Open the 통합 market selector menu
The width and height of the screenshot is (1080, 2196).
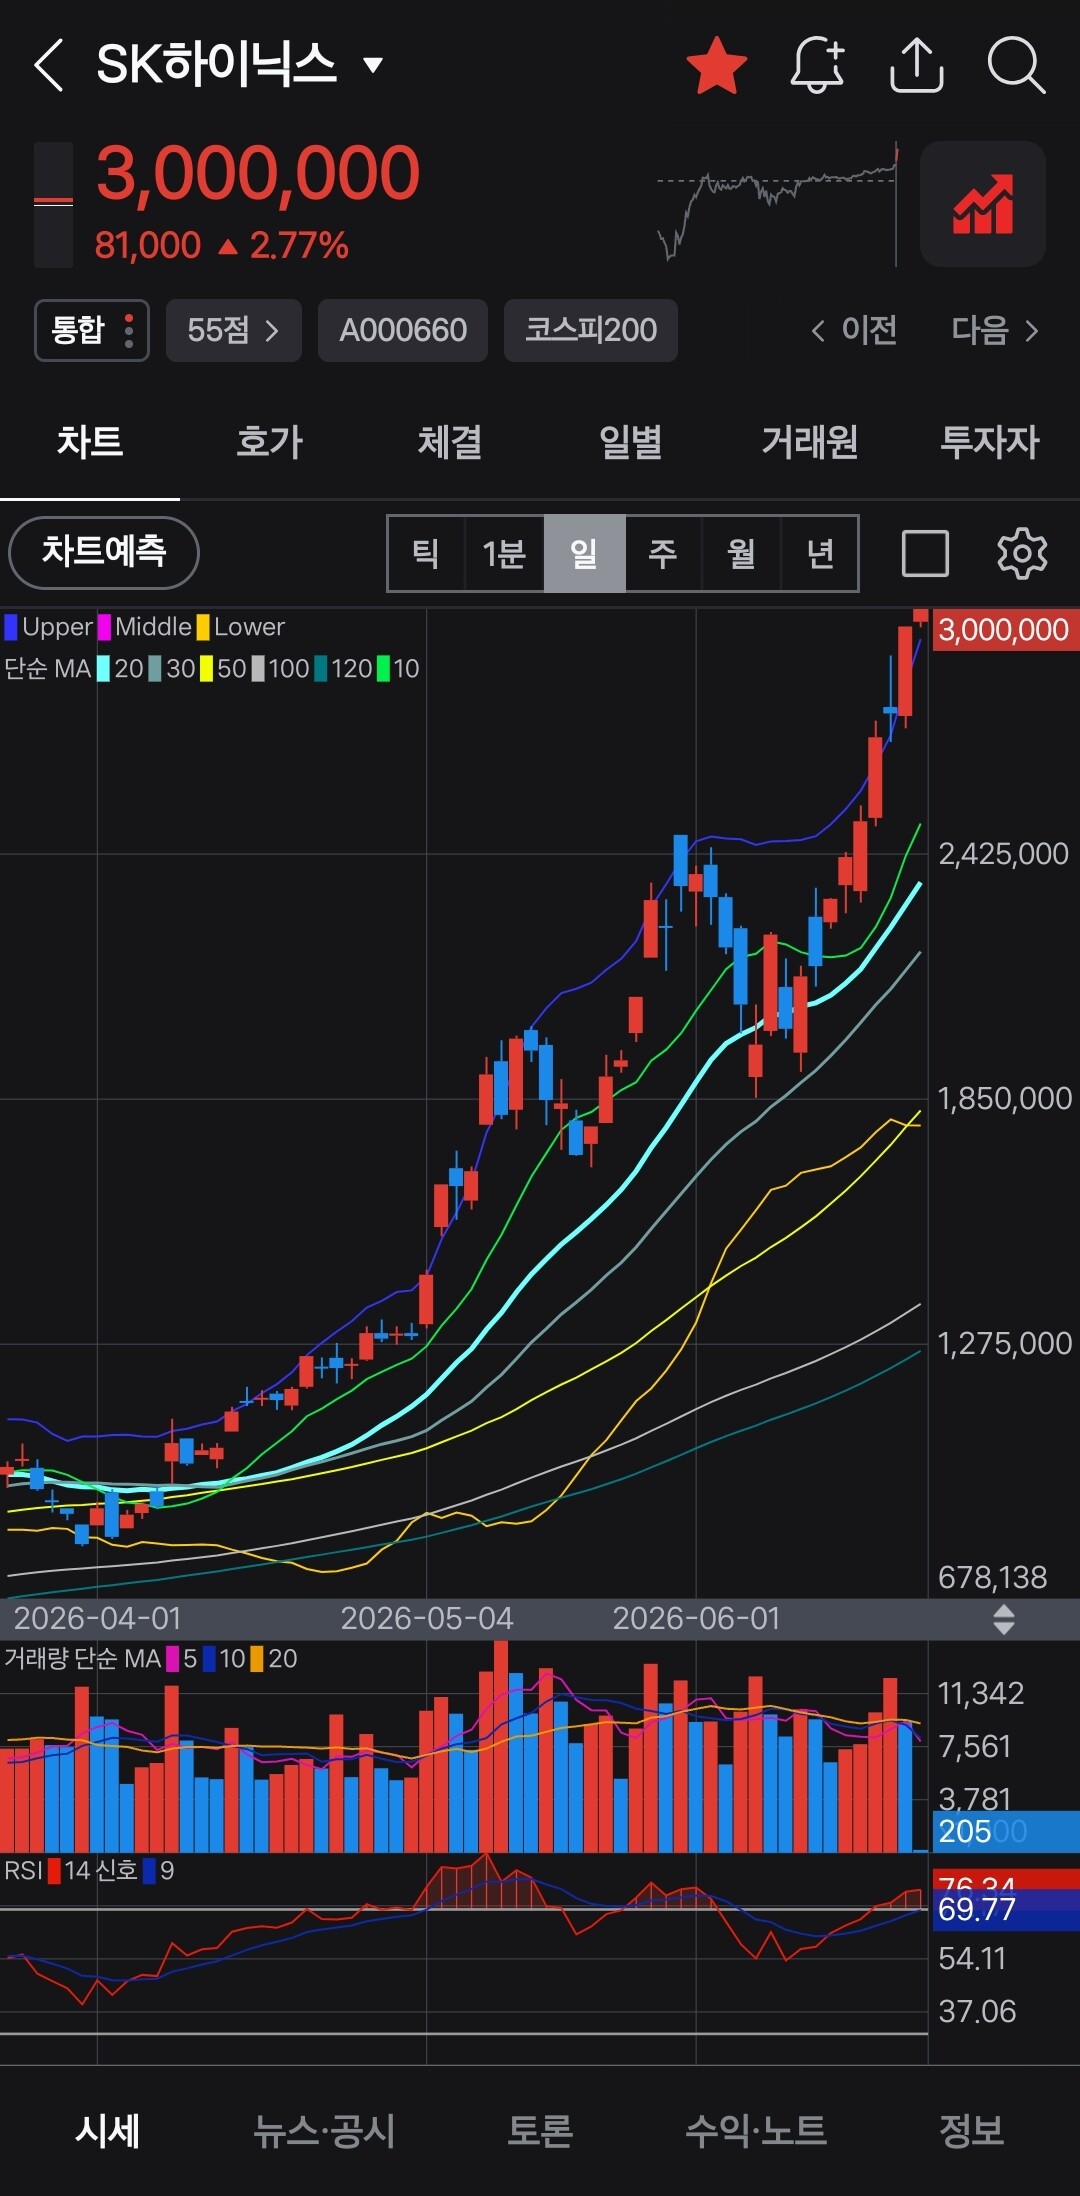tap(92, 330)
